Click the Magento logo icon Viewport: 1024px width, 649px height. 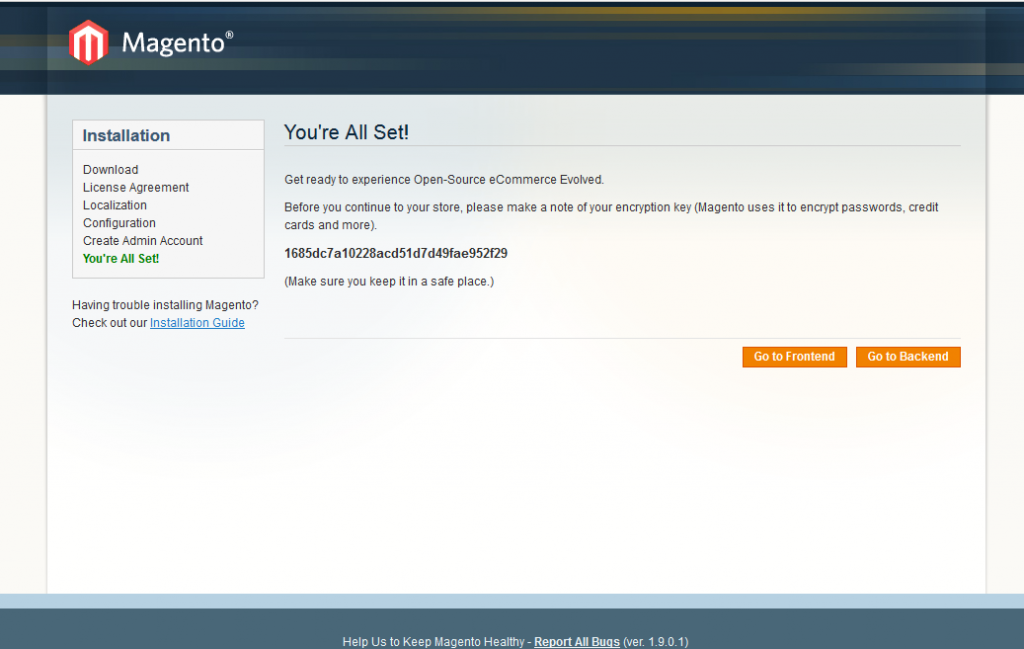point(88,42)
